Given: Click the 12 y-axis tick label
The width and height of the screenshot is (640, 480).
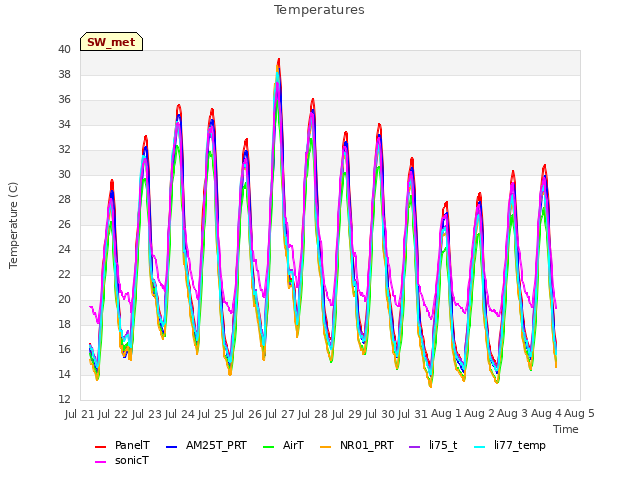Looking at the screenshot, I should (x=64, y=399).
